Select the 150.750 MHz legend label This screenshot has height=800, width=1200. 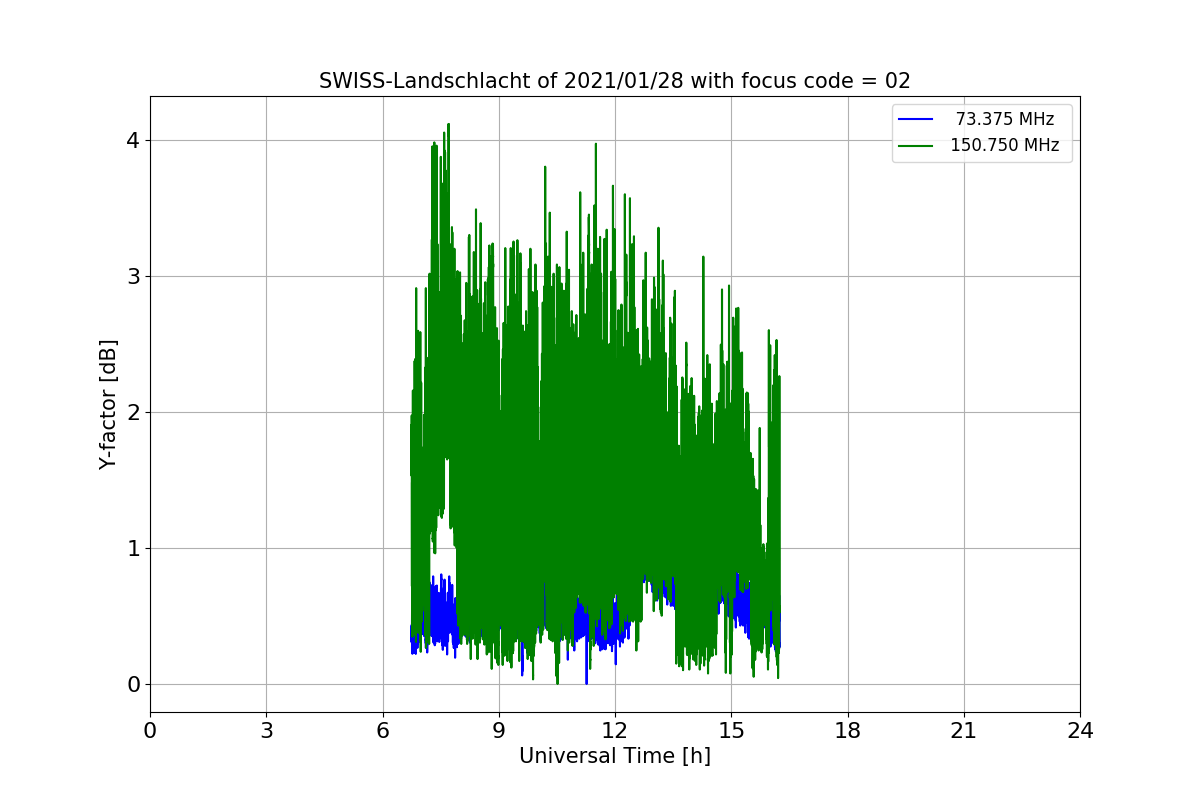click(1004, 145)
